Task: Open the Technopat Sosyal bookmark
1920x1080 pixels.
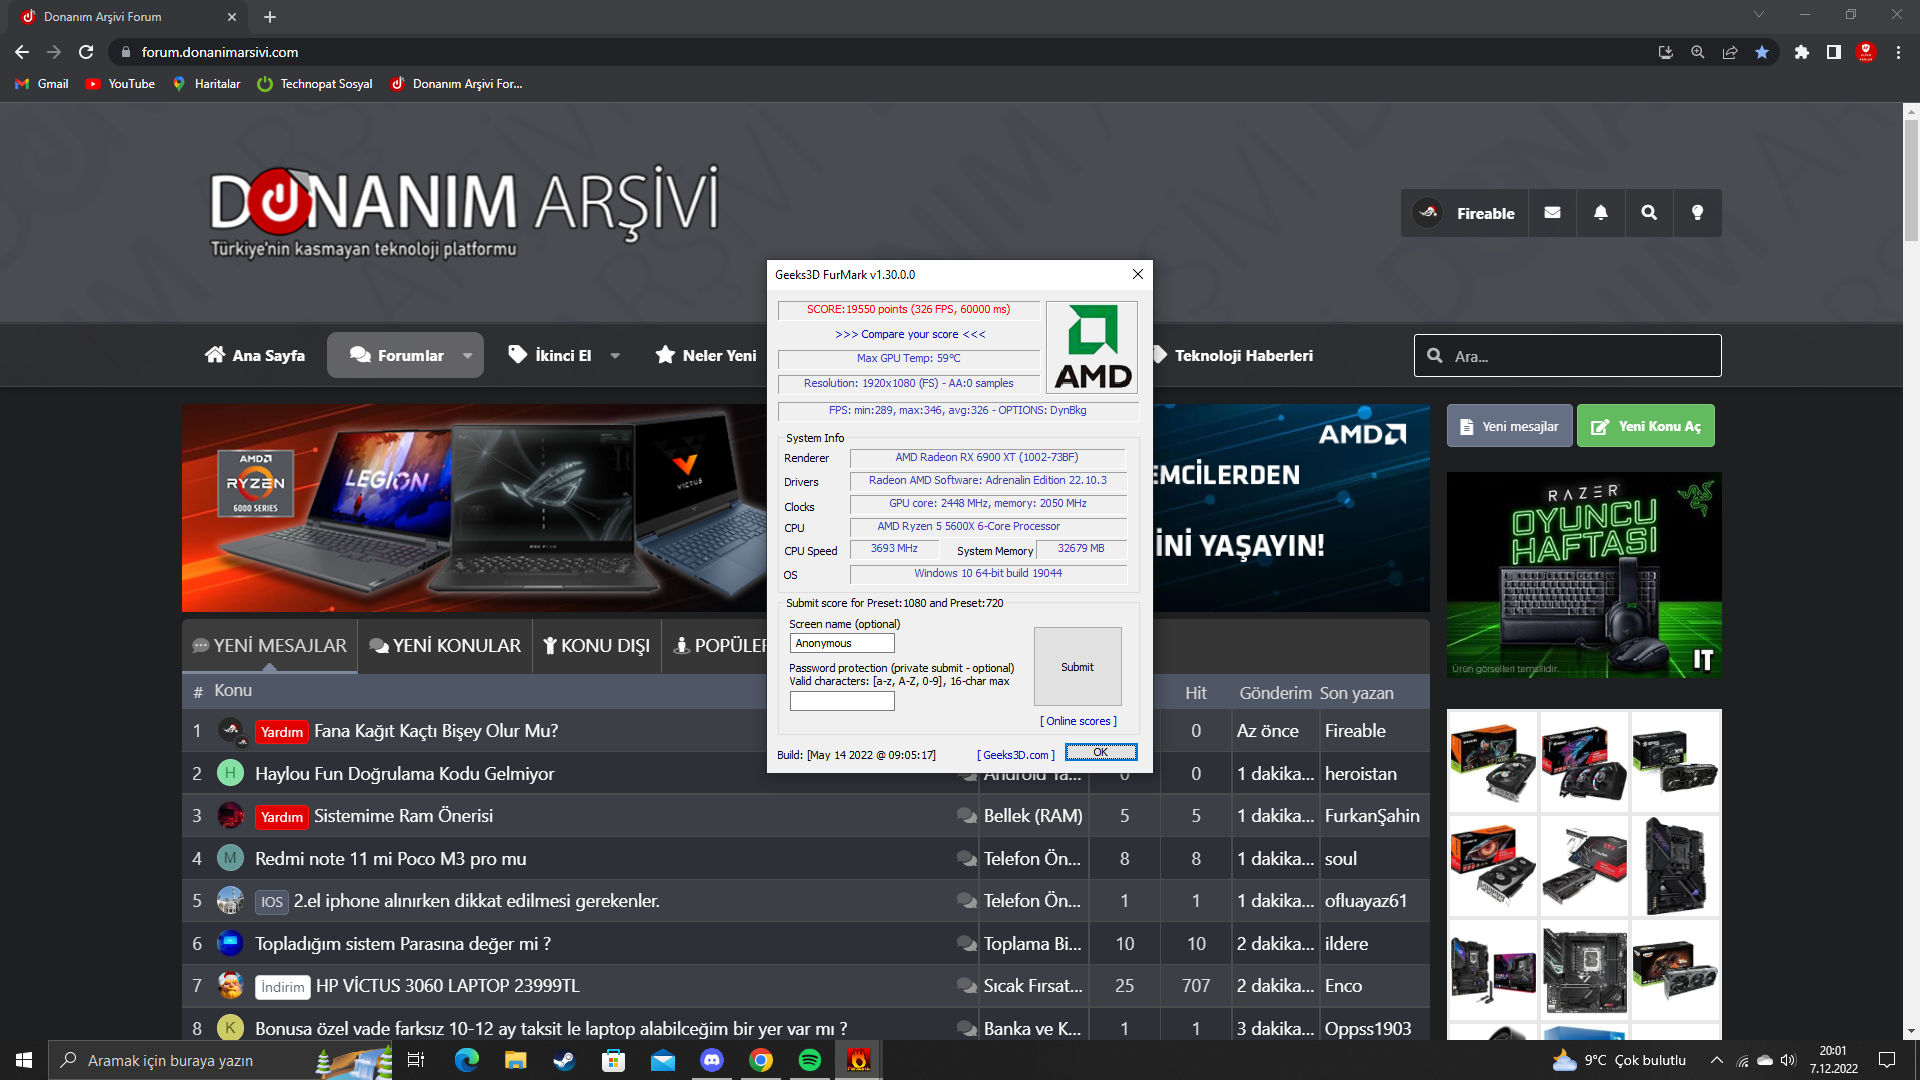Action: [x=315, y=84]
